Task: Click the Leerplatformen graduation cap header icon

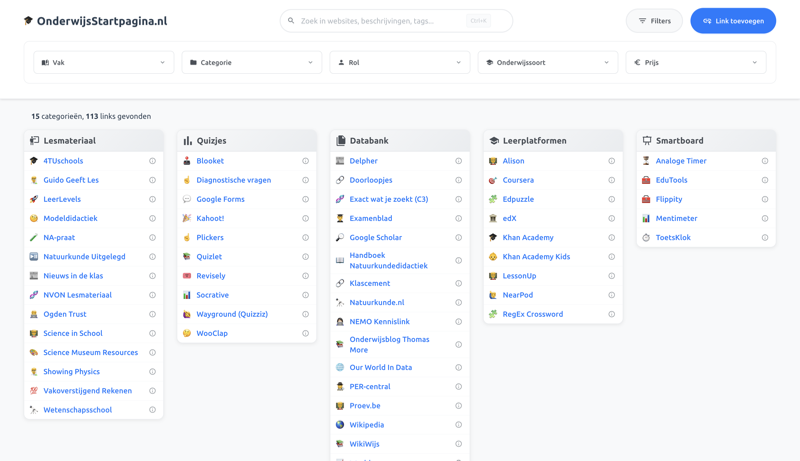Action: [493, 140]
